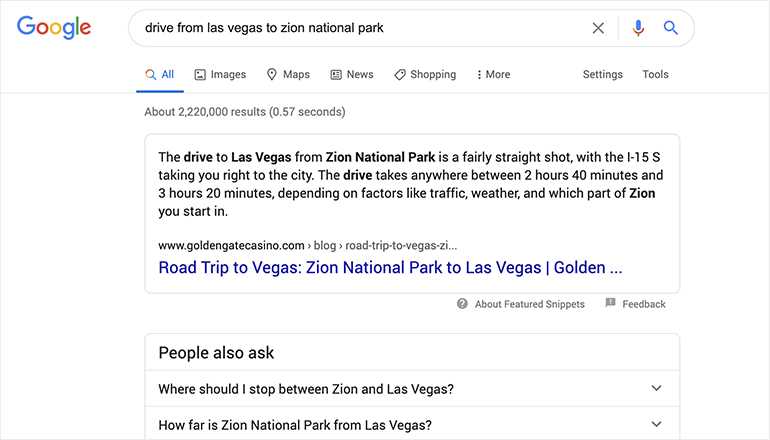Open the Tools menu
770x440 pixels.
656,75
